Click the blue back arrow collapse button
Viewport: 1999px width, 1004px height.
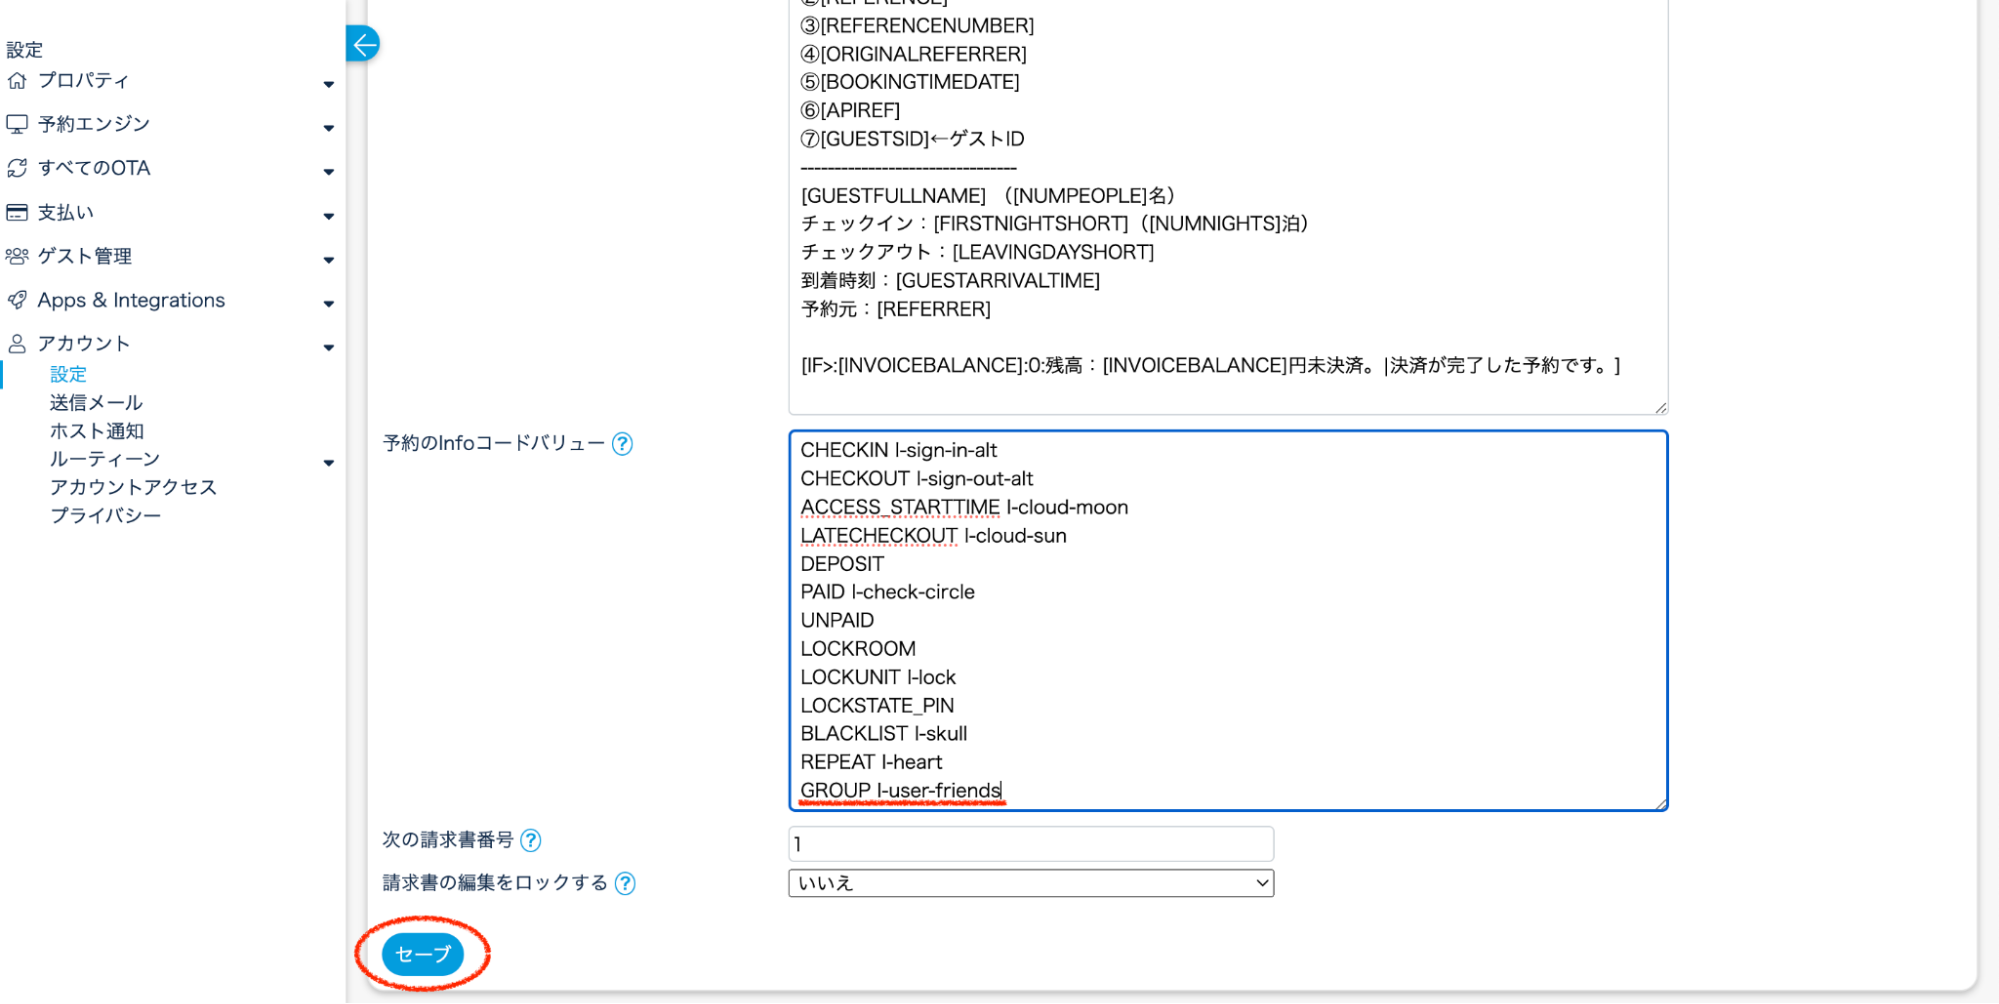pos(364,44)
